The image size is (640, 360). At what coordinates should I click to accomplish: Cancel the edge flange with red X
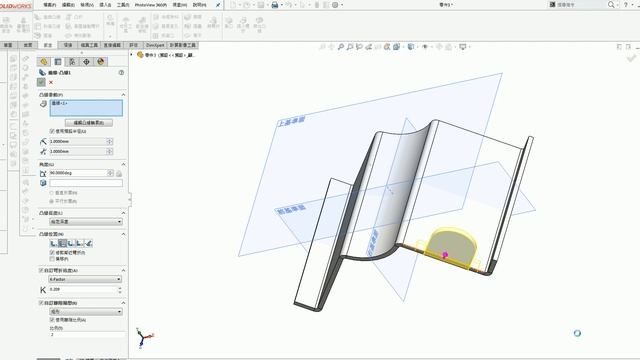coord(51,82)
